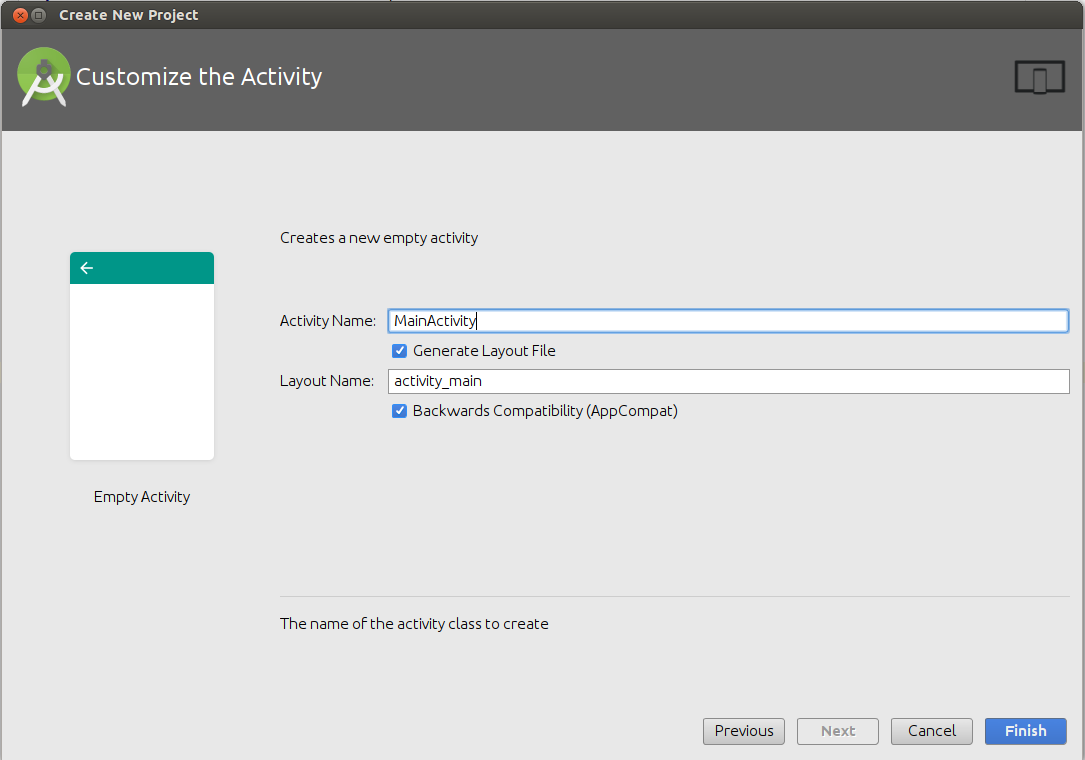Viewport: 1085px width, 760px height.
Task: Click the activity class name help text
Action: coord(414,624)
